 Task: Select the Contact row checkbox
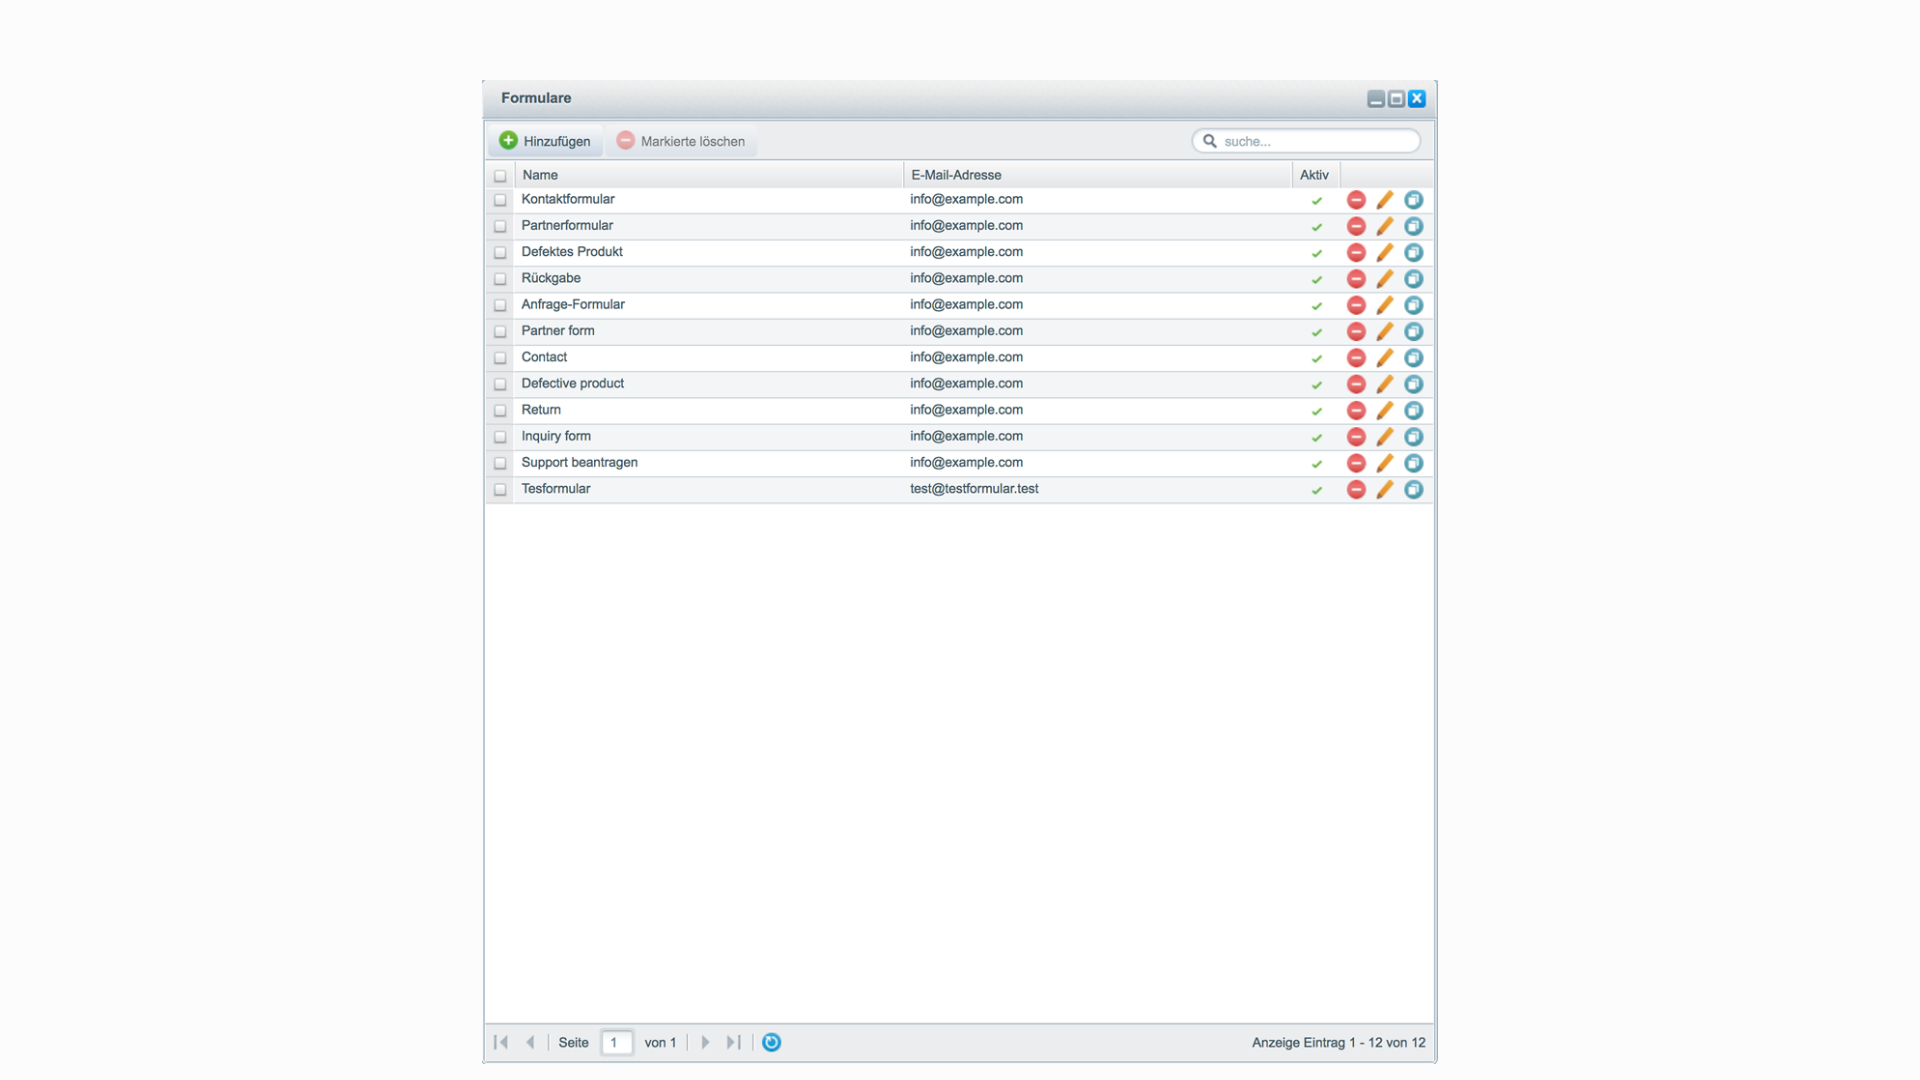[x=500, y=358]
